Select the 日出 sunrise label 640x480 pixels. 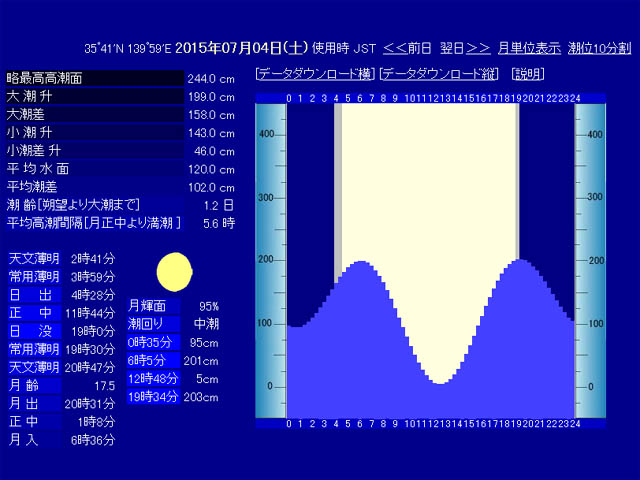click(x=34, y=295)
